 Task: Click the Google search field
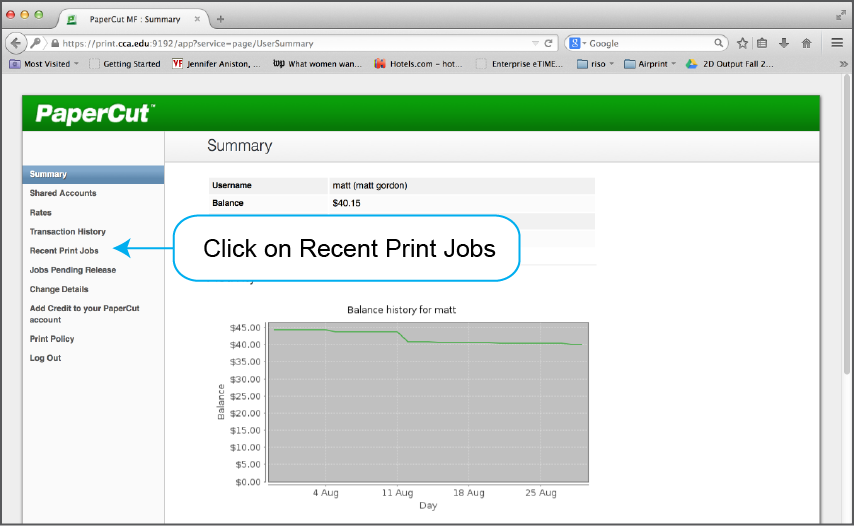click(x=650, y=43)
